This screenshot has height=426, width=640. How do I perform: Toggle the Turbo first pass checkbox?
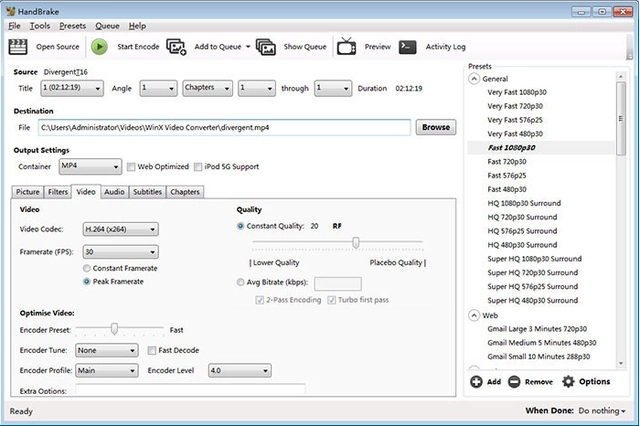click(x=331, y=300)
